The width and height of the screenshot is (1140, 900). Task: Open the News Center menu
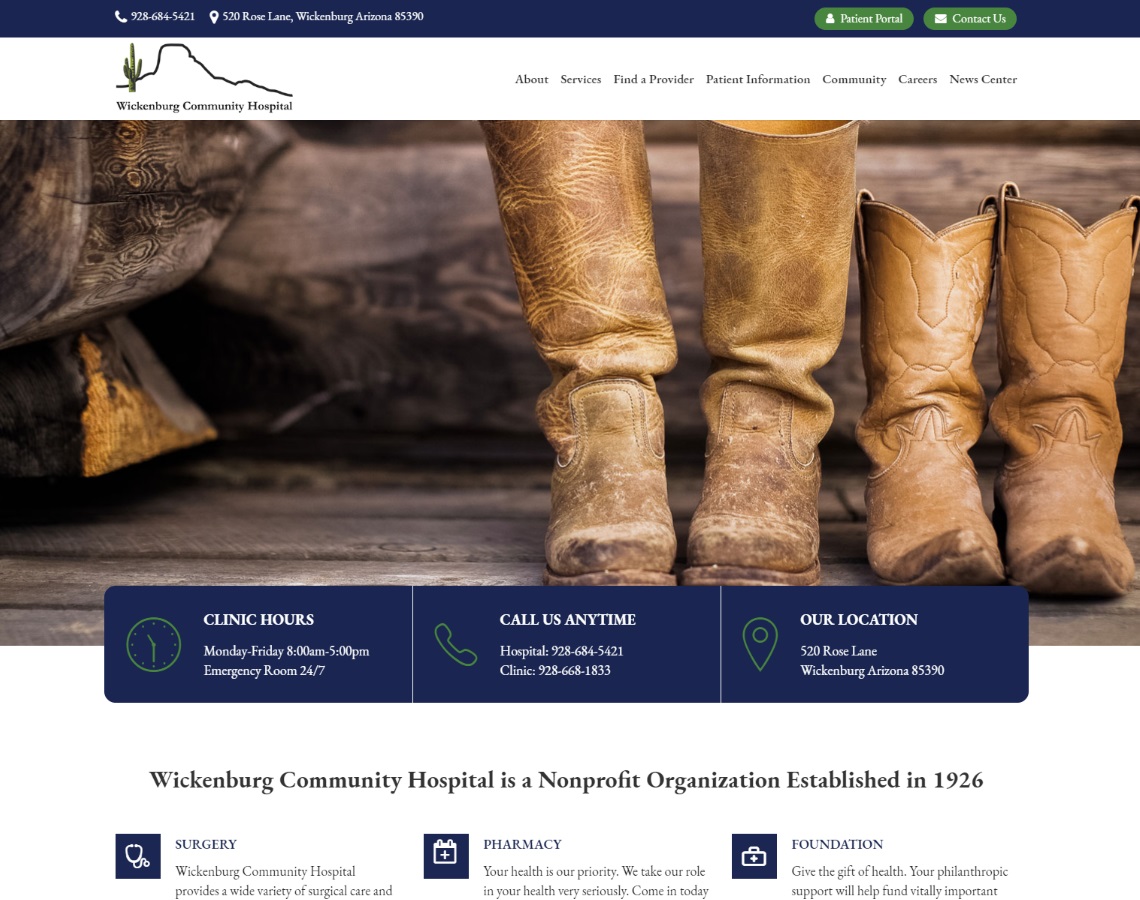point(983,79)
